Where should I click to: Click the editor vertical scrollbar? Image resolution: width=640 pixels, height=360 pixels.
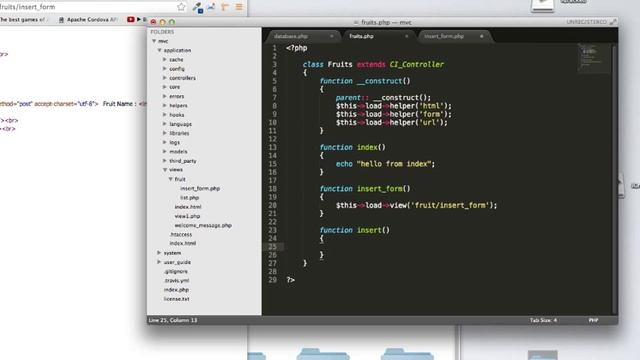point(614,179)
